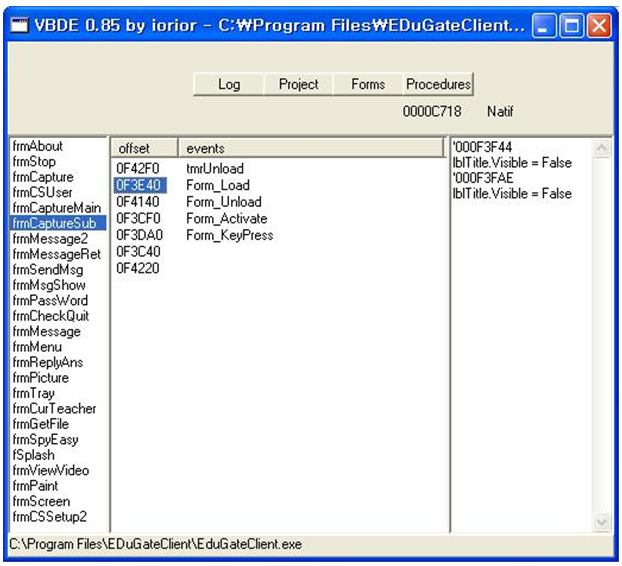The height and width of the screenshot is (566, 622).
Task: Close the VBDE window
Action: coord(599,25)
